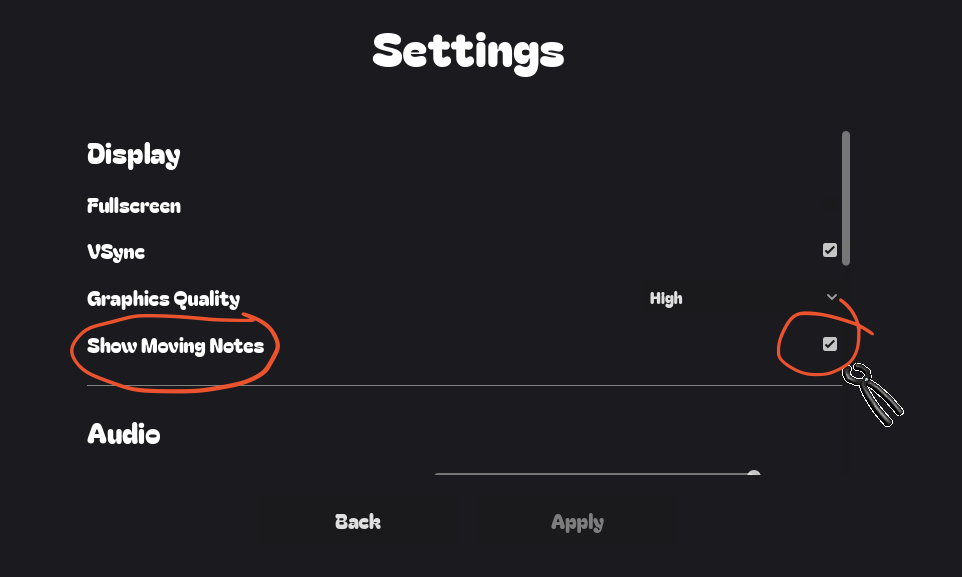
Task: Enable the Fullscreen checkbox
Action: coord(830,206)
